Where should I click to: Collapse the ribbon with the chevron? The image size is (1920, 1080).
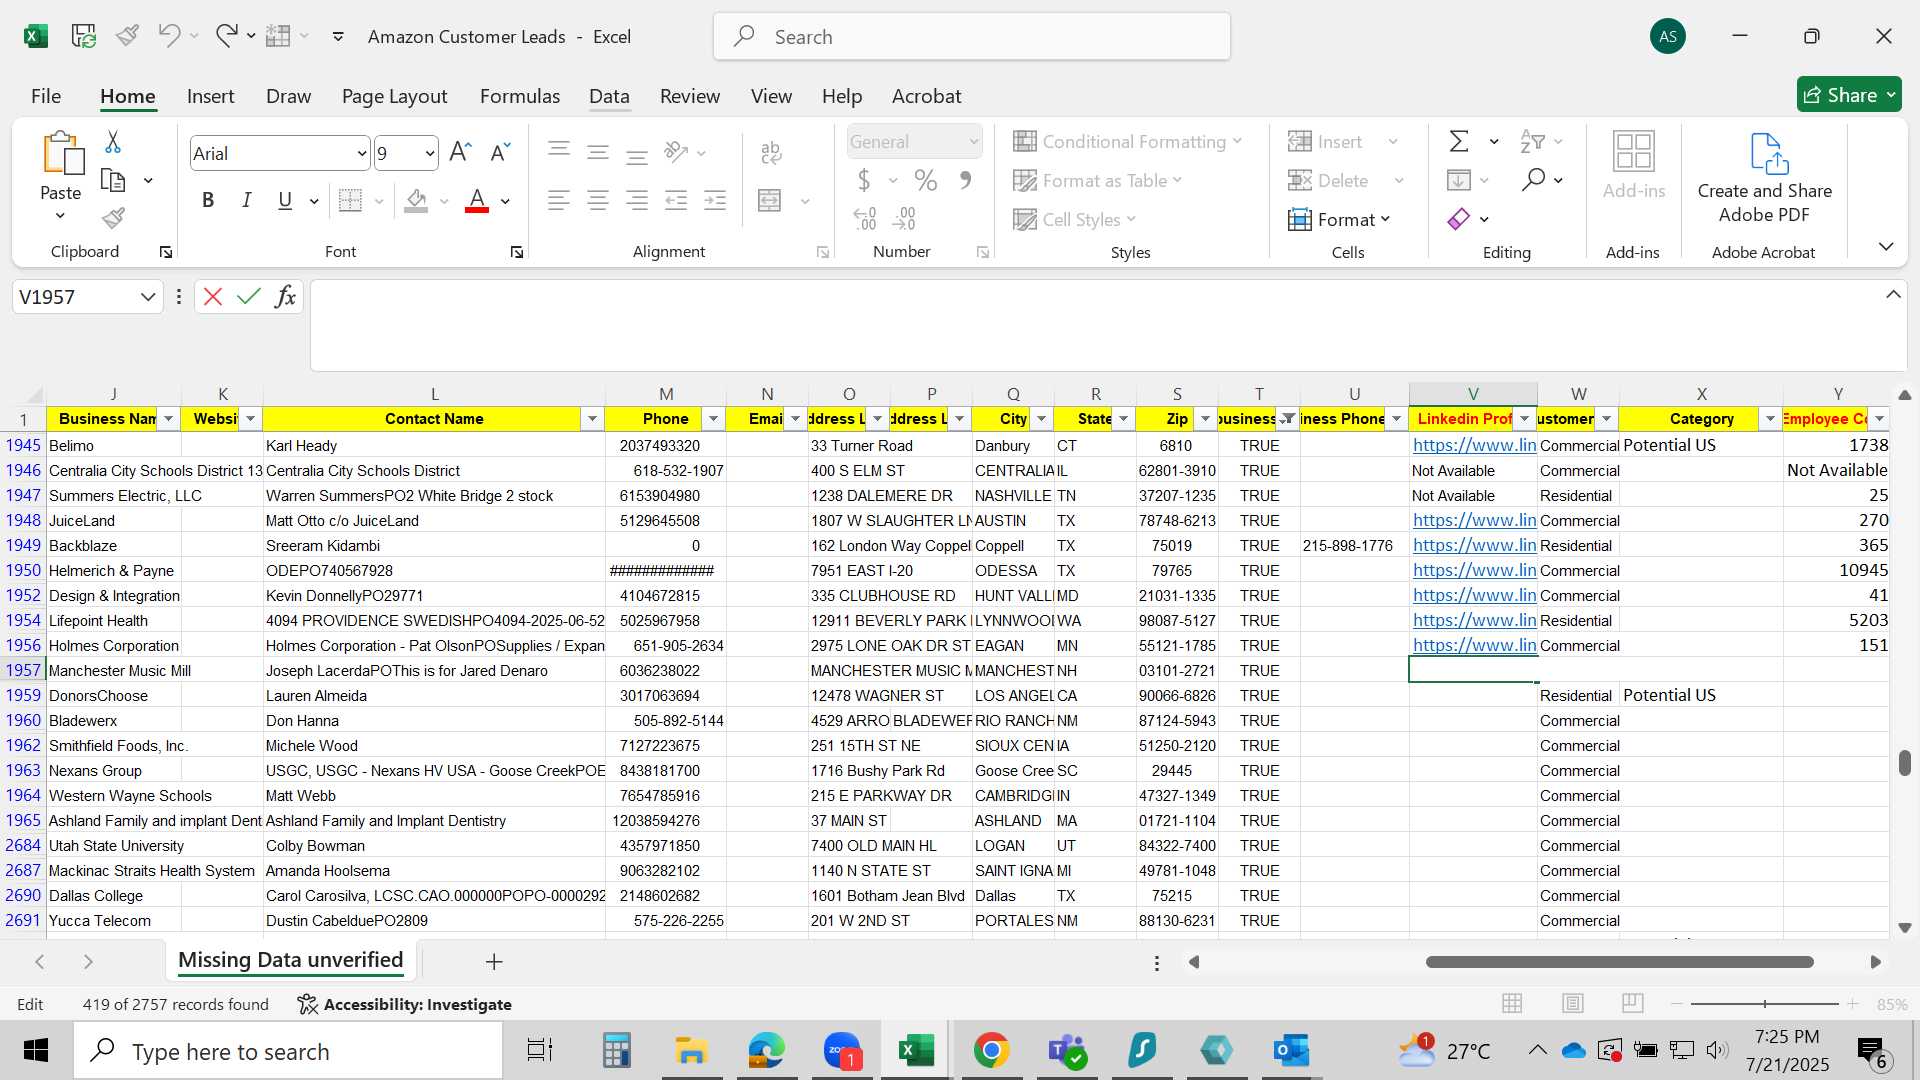point(1886,246)
